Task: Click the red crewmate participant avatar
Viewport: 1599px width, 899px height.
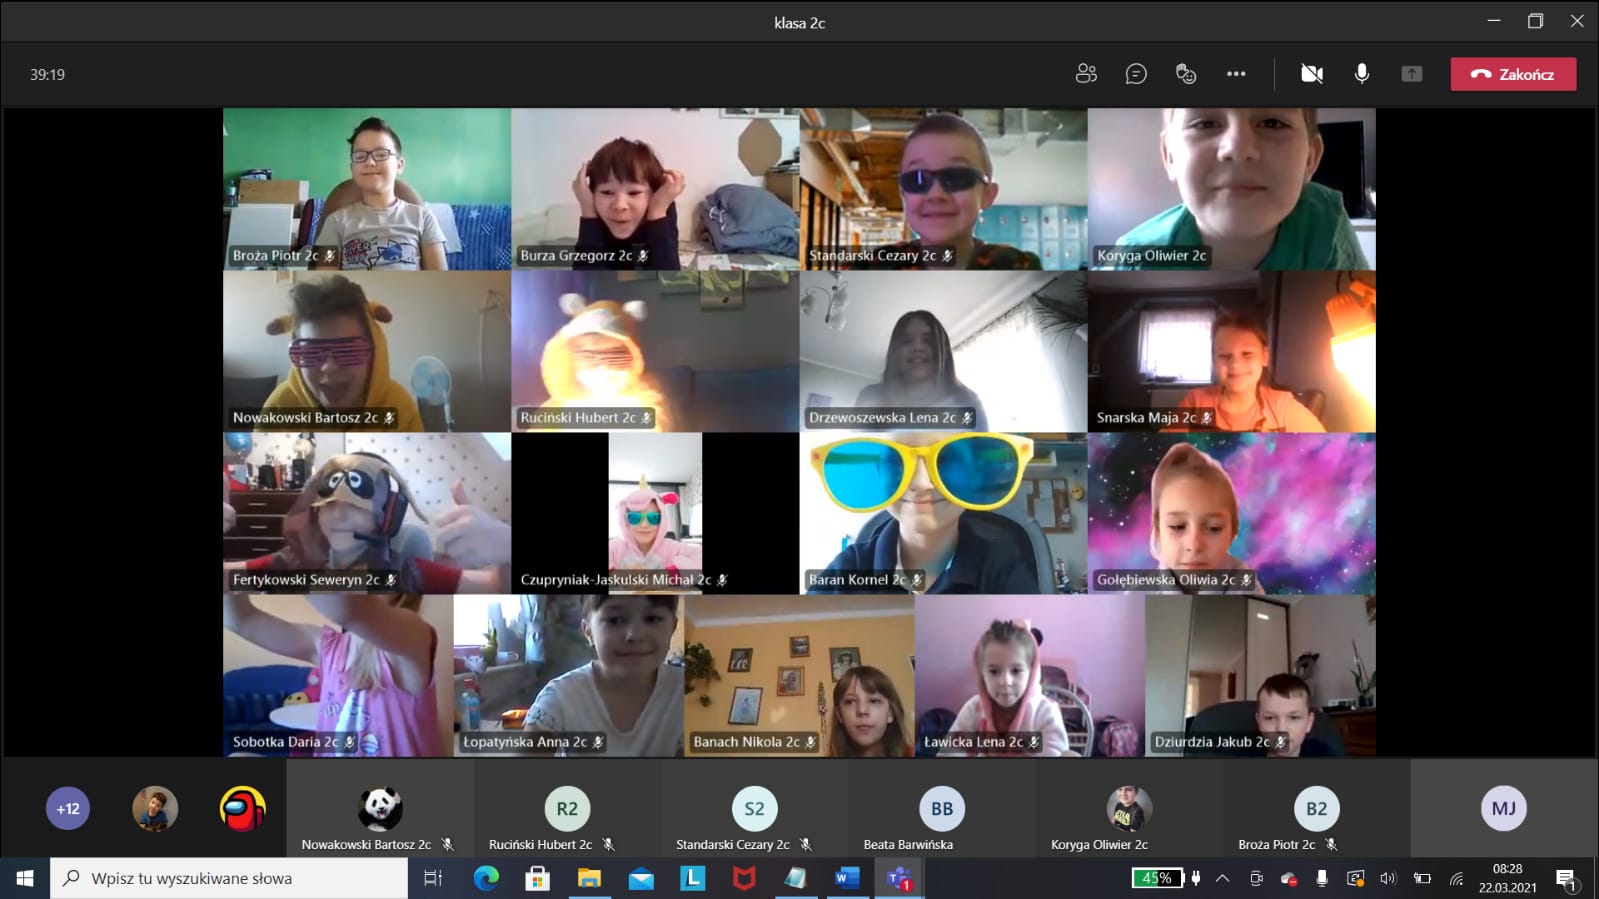Action: tap(242, 809)
